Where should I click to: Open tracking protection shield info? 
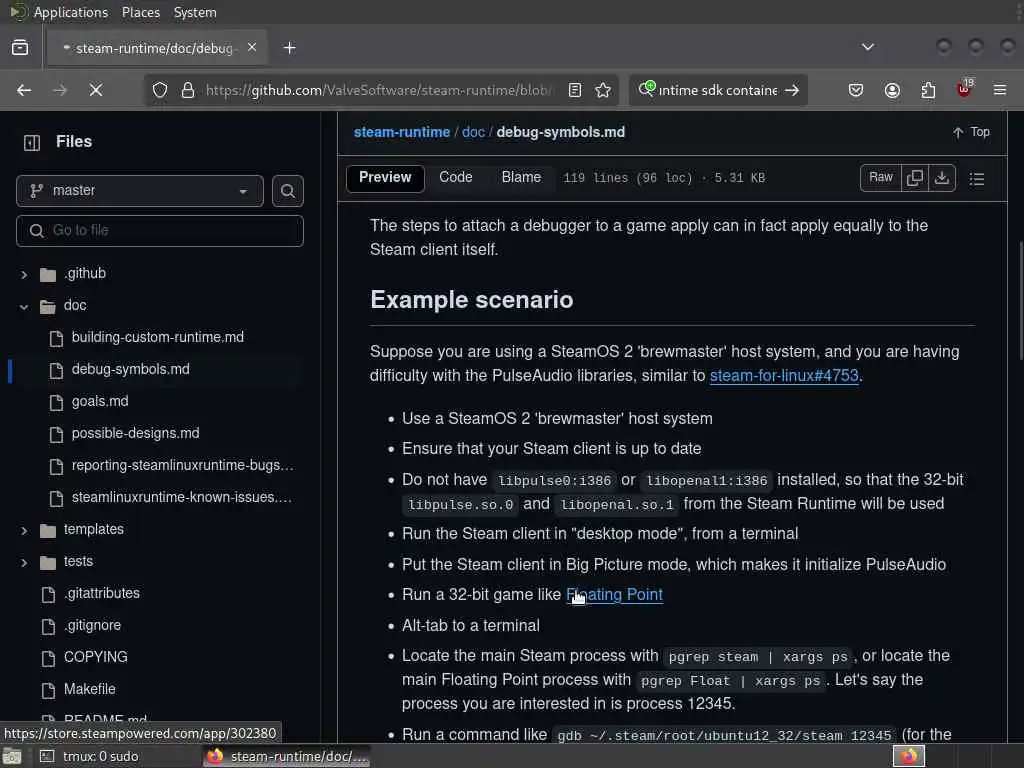click(x=160, y=90)
